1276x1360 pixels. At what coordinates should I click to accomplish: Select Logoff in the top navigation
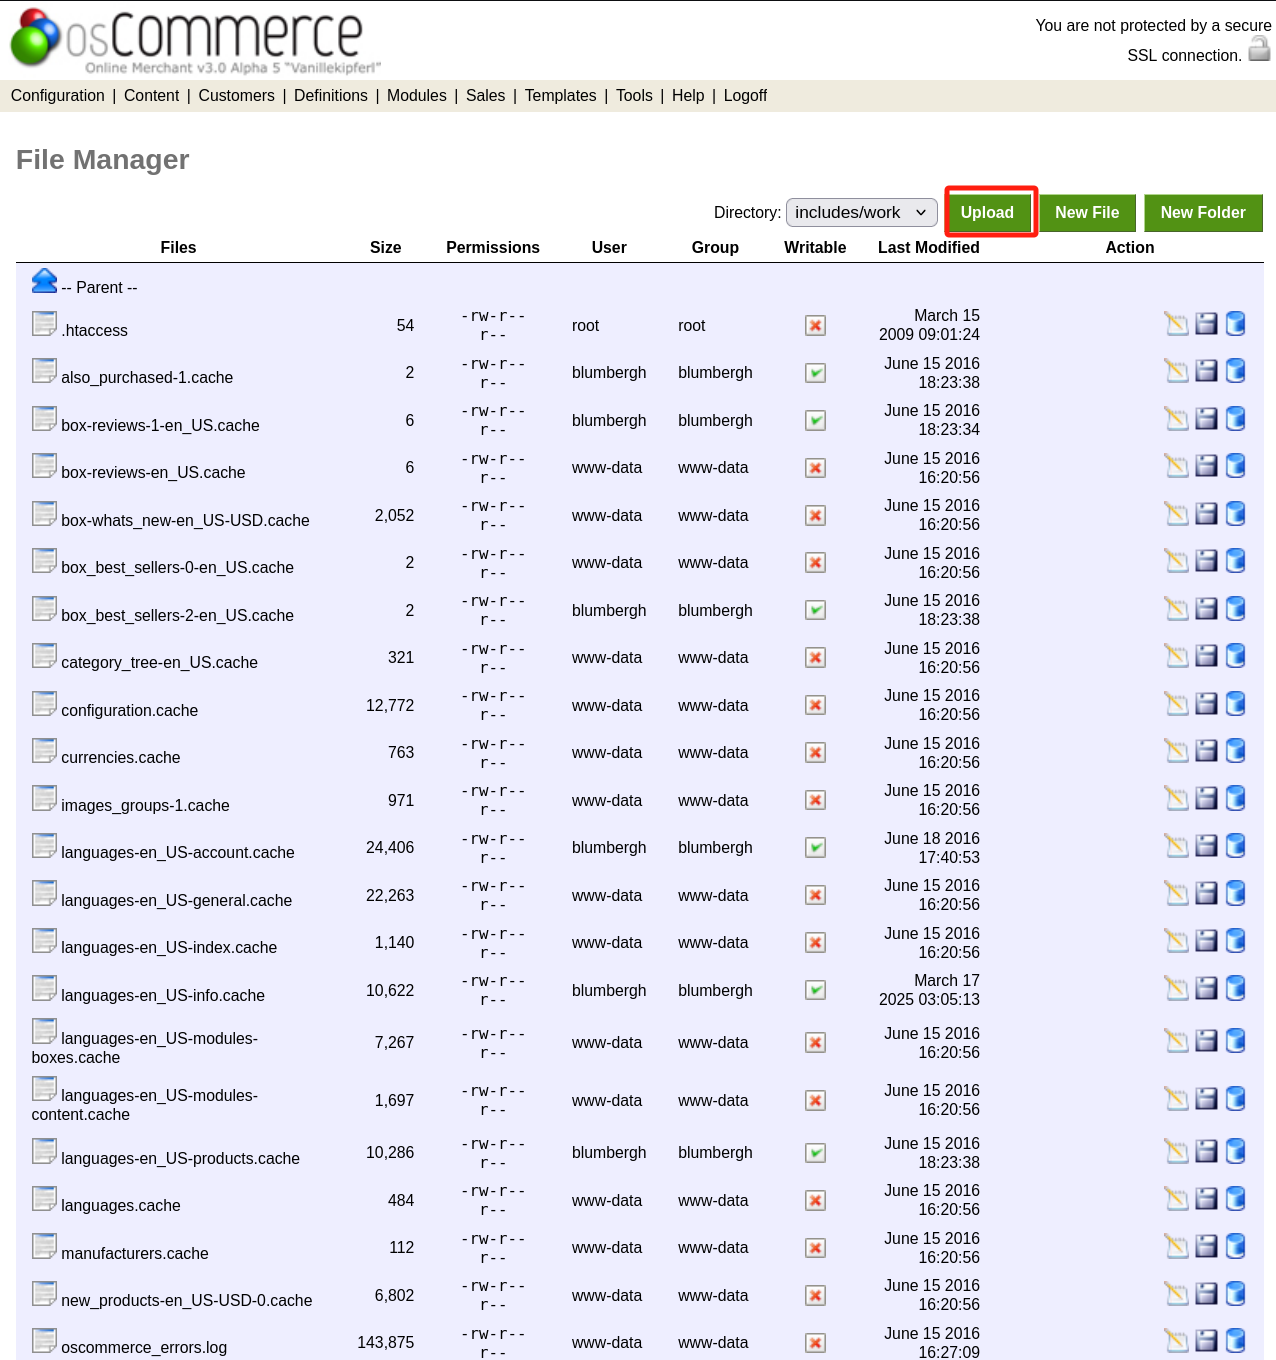click(x=745, y=96)
